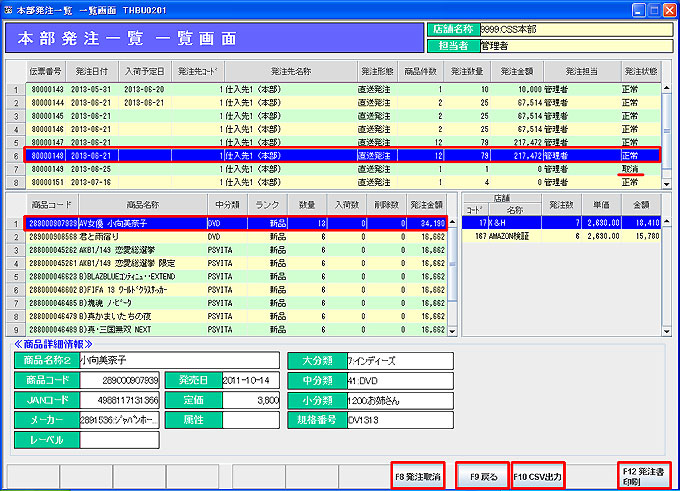Screen dimensions: 680x491
Task: Select order row with slip number 80000149
Action: point(343,169)
